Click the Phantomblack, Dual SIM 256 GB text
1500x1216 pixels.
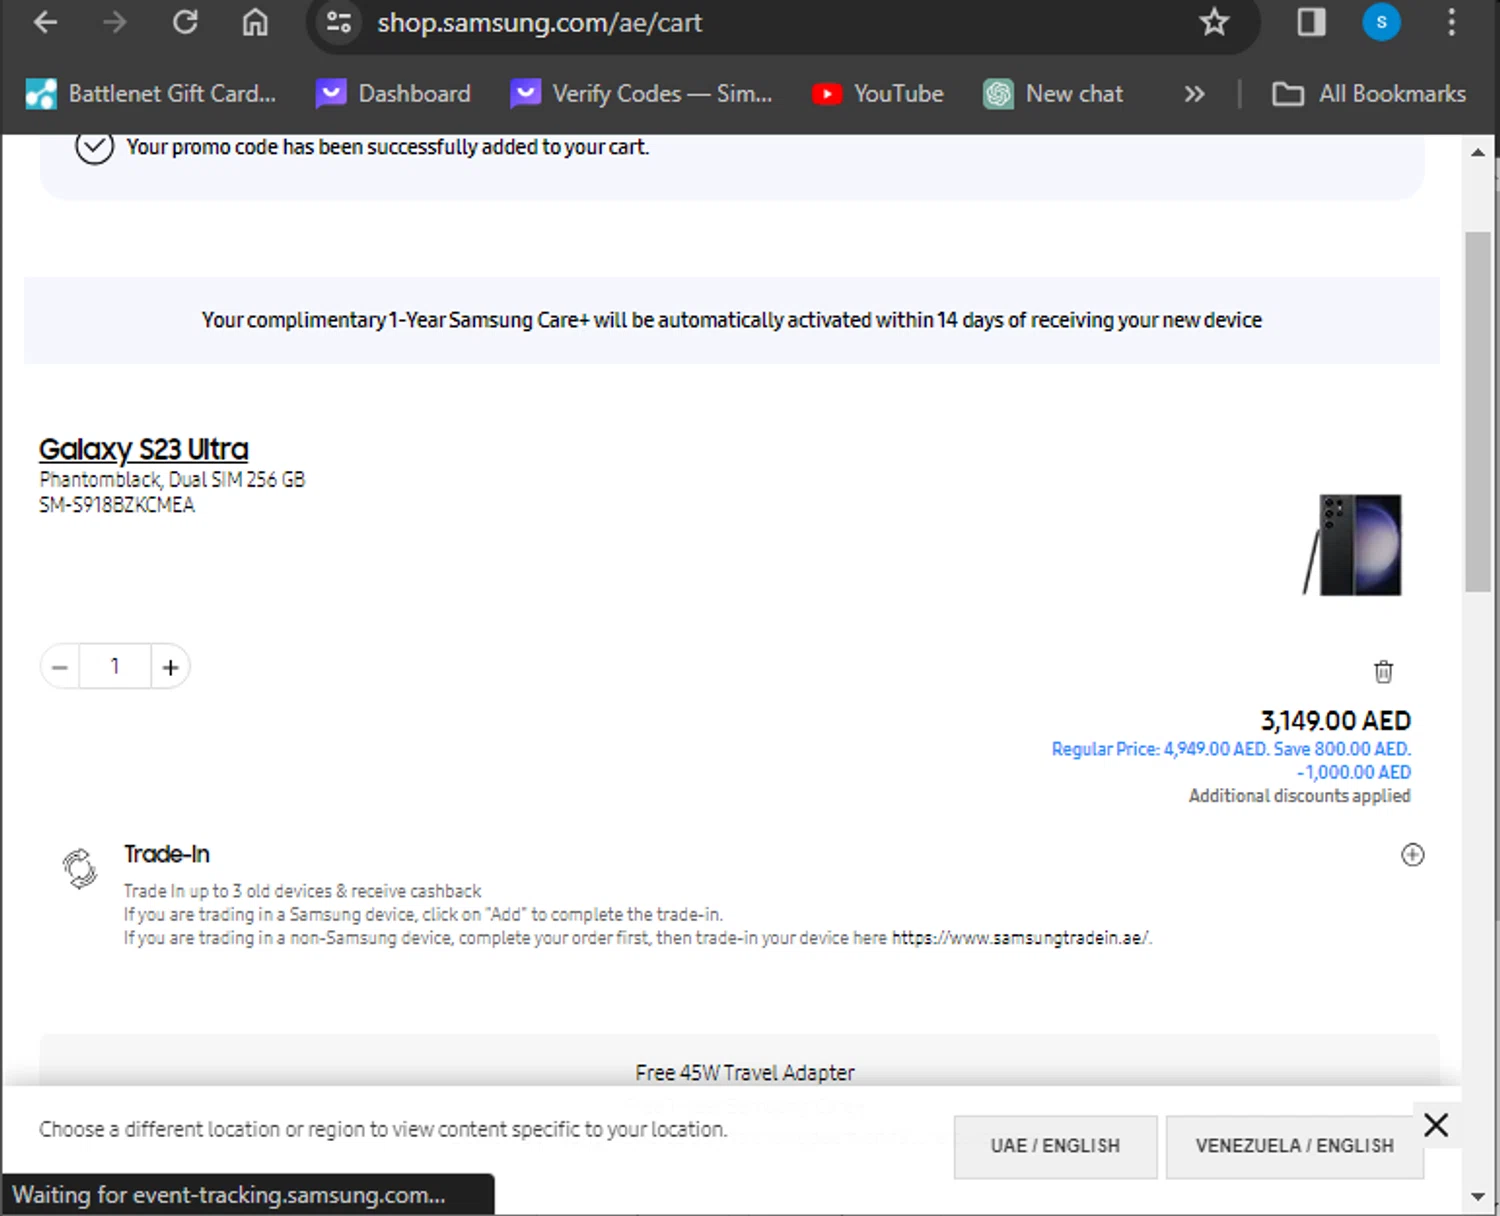pos(172,480)
